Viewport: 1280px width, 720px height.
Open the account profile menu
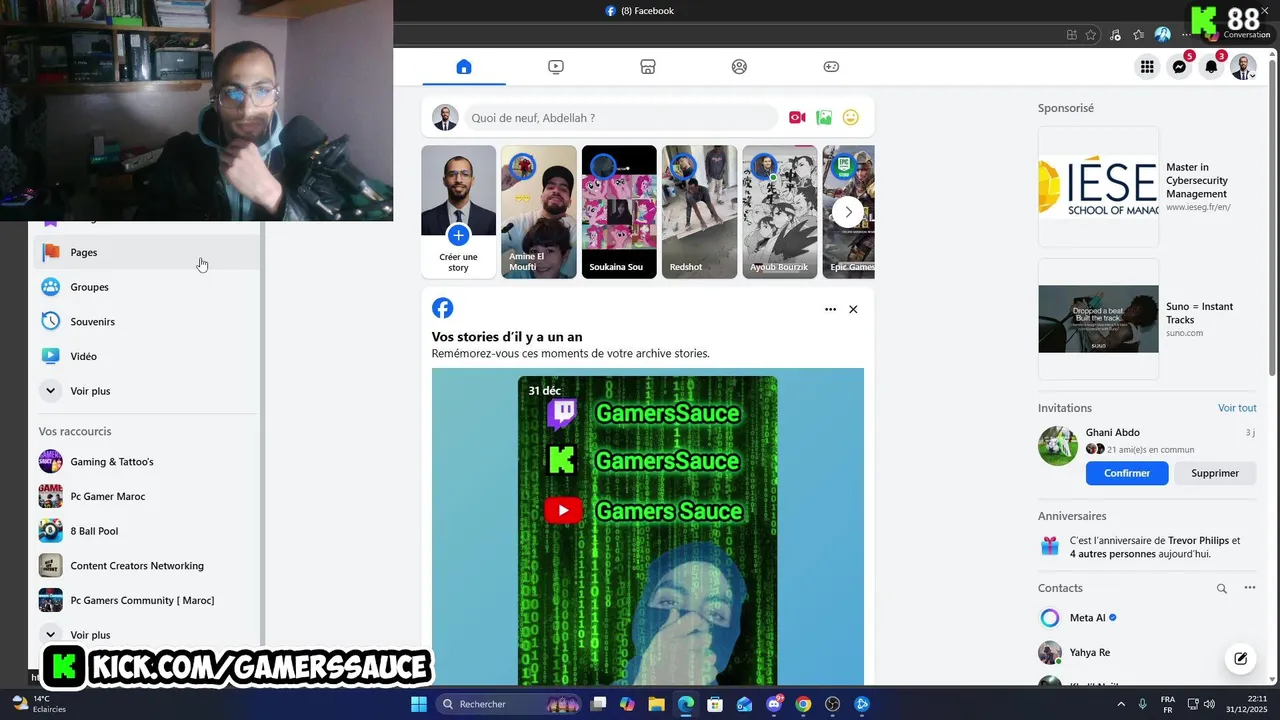tap(1243, 67)
